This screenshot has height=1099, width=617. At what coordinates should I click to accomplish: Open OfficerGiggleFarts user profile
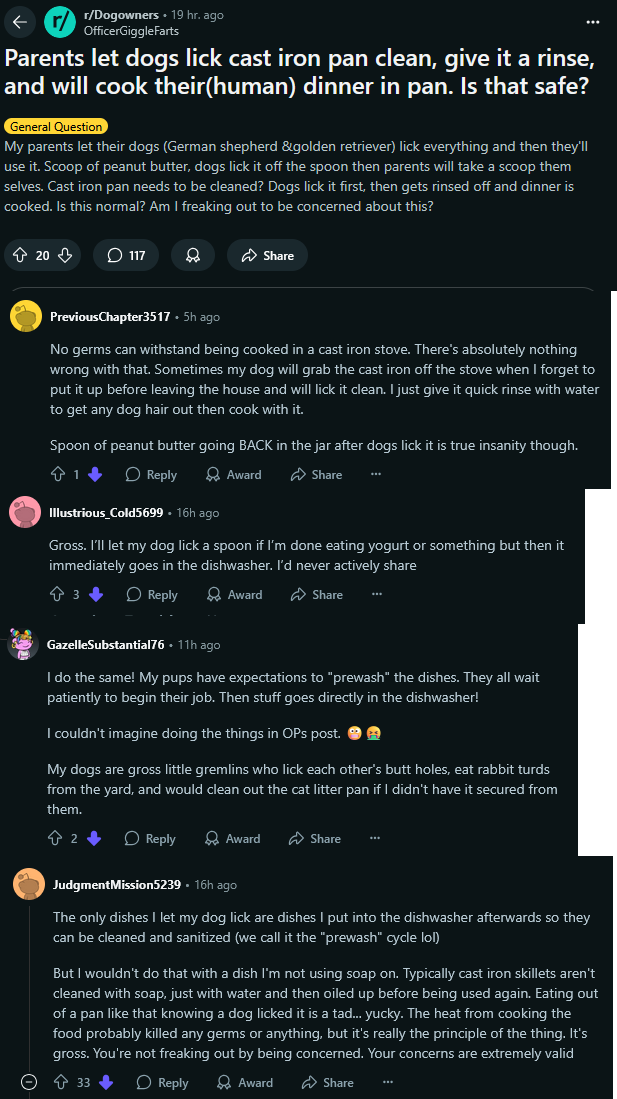click(x=130, y=31)
